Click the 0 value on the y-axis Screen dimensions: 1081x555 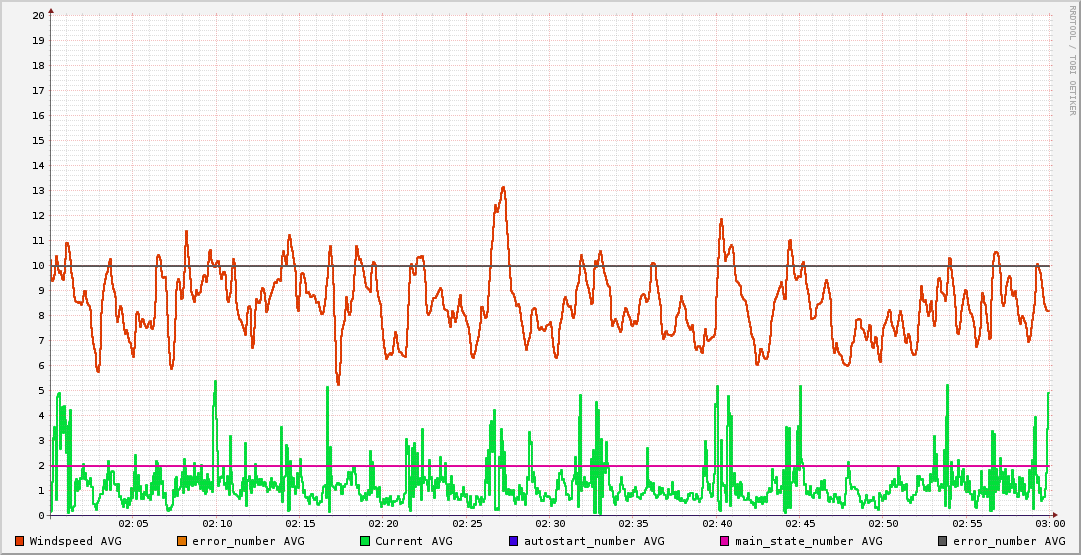41,516
